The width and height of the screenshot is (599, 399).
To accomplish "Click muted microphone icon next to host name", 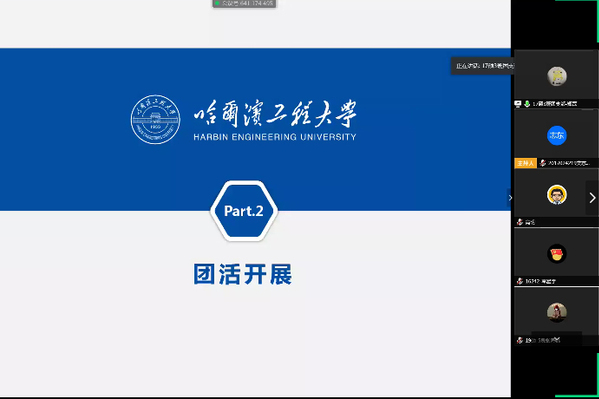I will pyautogui.click(x=542, y=163).
